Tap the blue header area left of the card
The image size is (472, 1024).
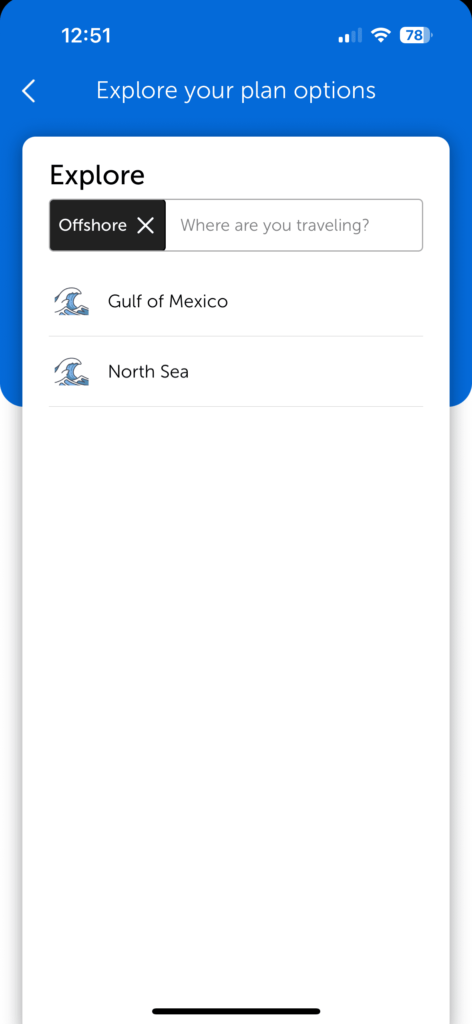[11, 261]
